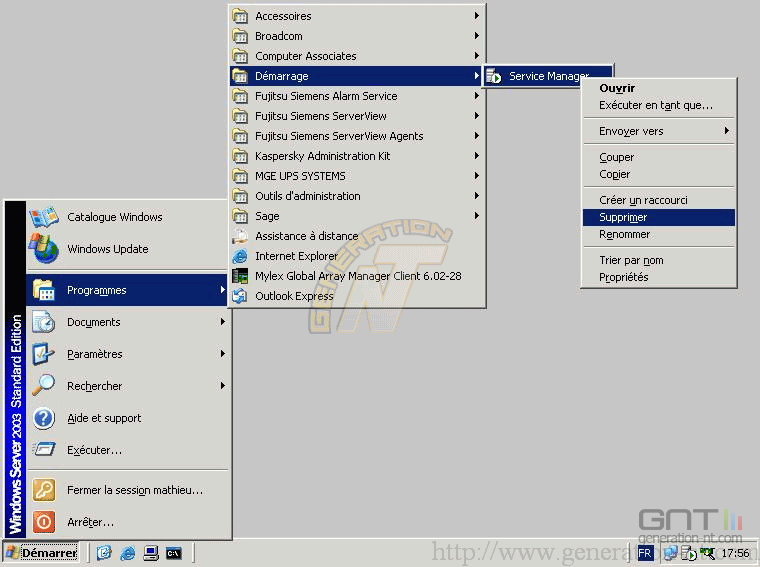Open the Démarrage folder entry
Image resolution: width=760 pixels, height=567 pixels.
coord(356,76)
